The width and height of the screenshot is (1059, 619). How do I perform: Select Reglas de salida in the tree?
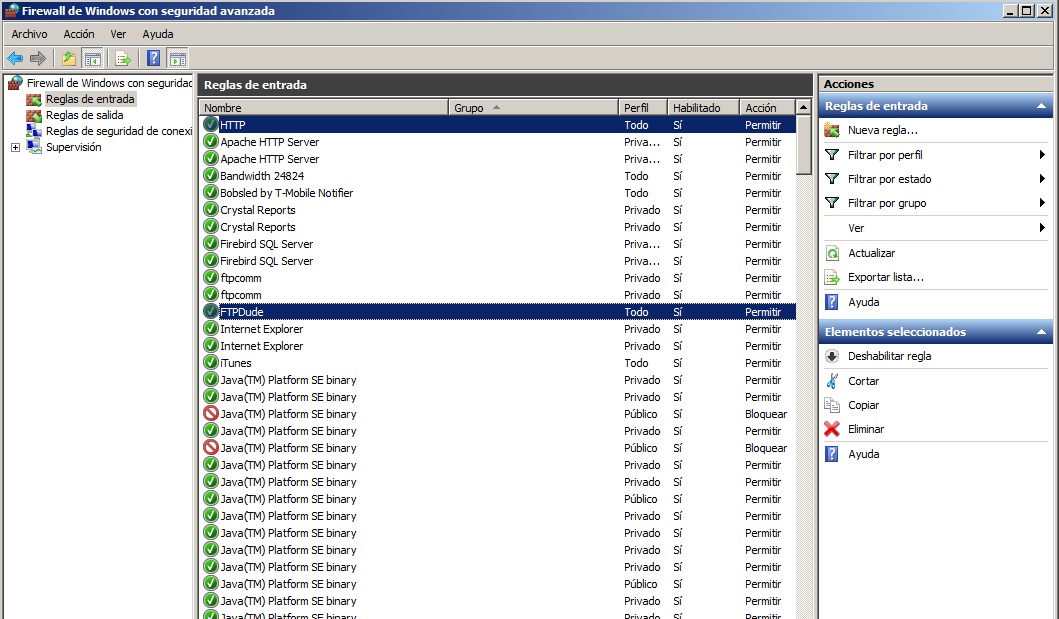(84, 115)
